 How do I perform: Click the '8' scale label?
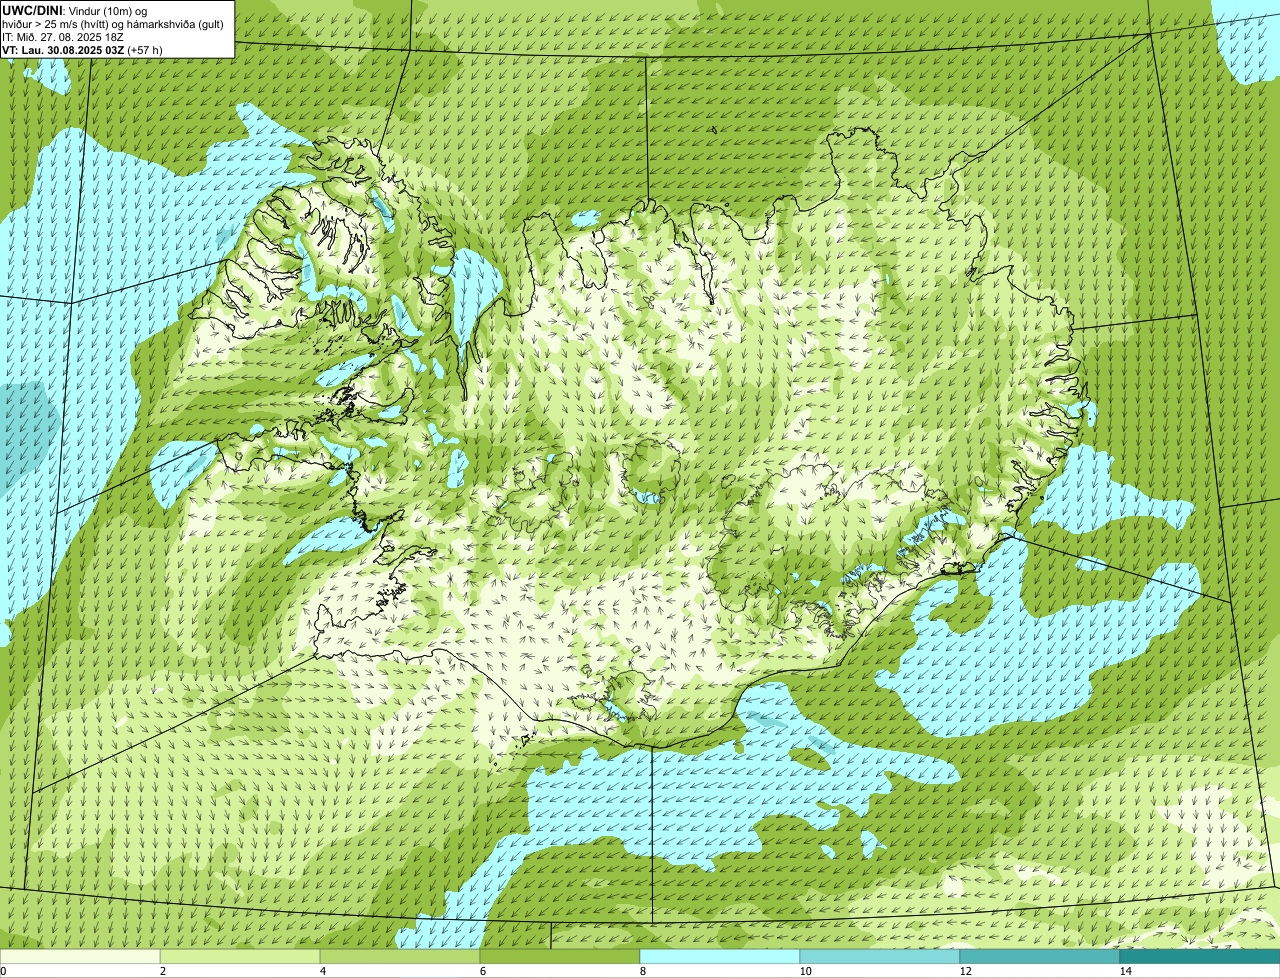(x=642, y=971)
